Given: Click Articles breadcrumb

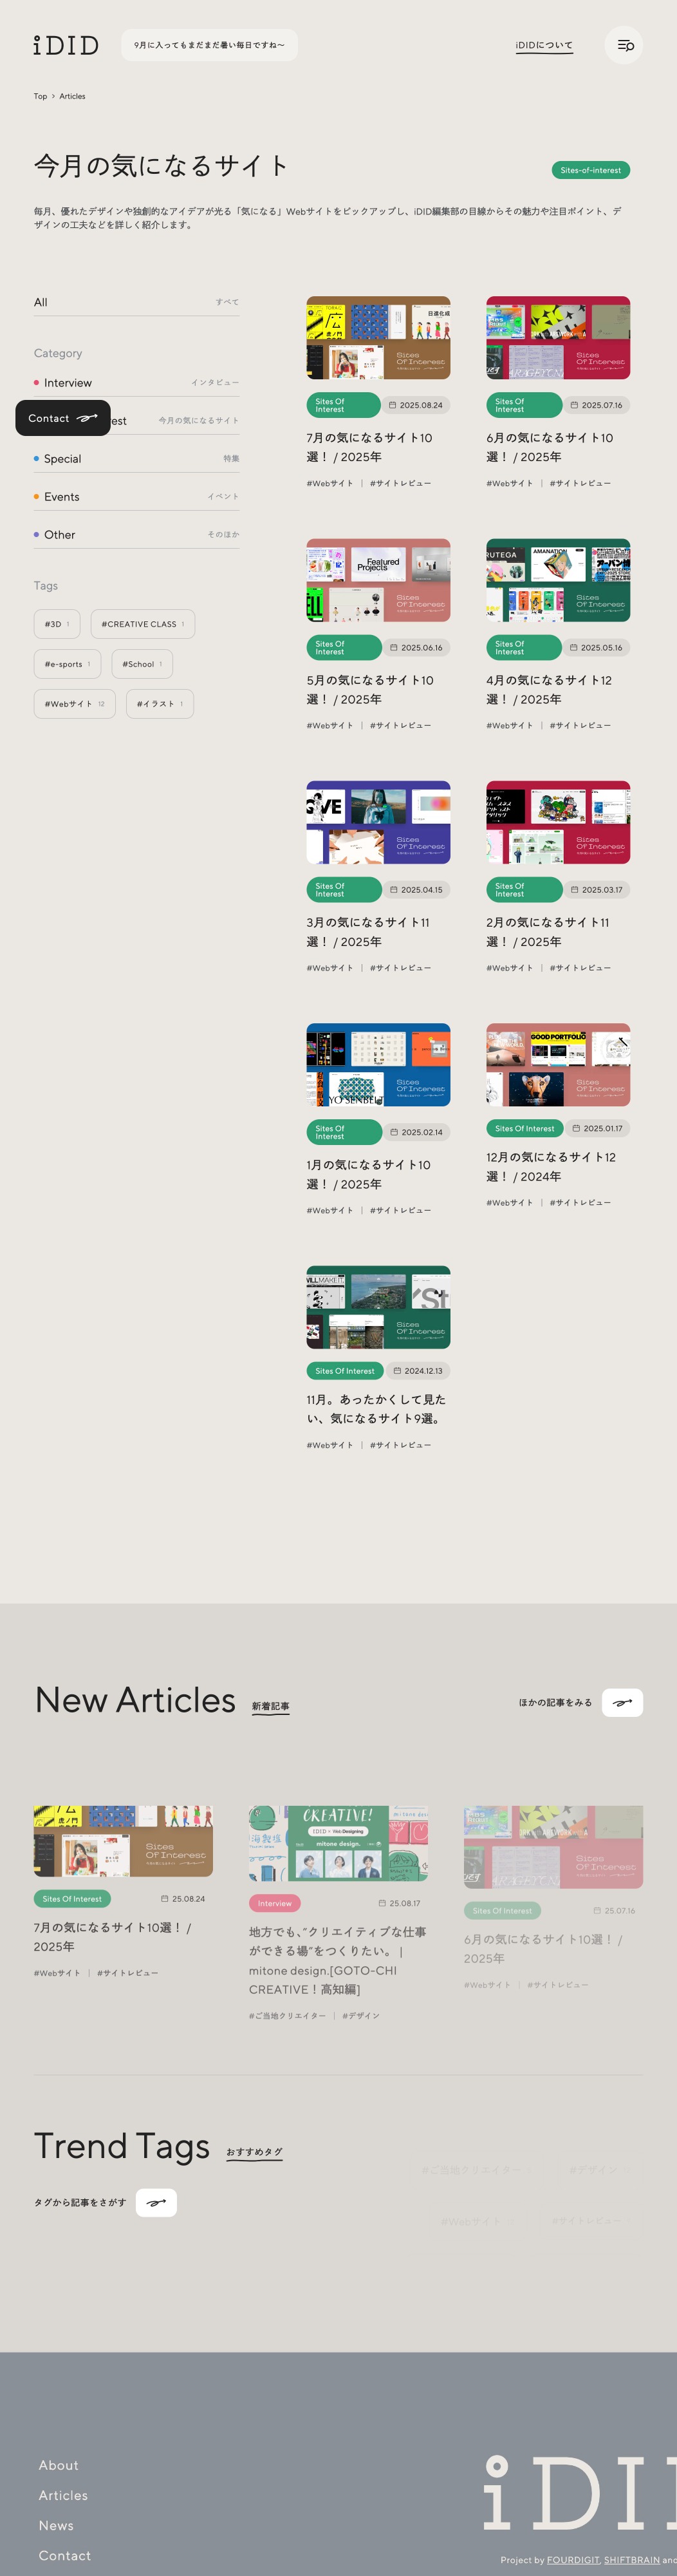Looking at the screenshot, I should pyautogui.click(x=72, y=96).
